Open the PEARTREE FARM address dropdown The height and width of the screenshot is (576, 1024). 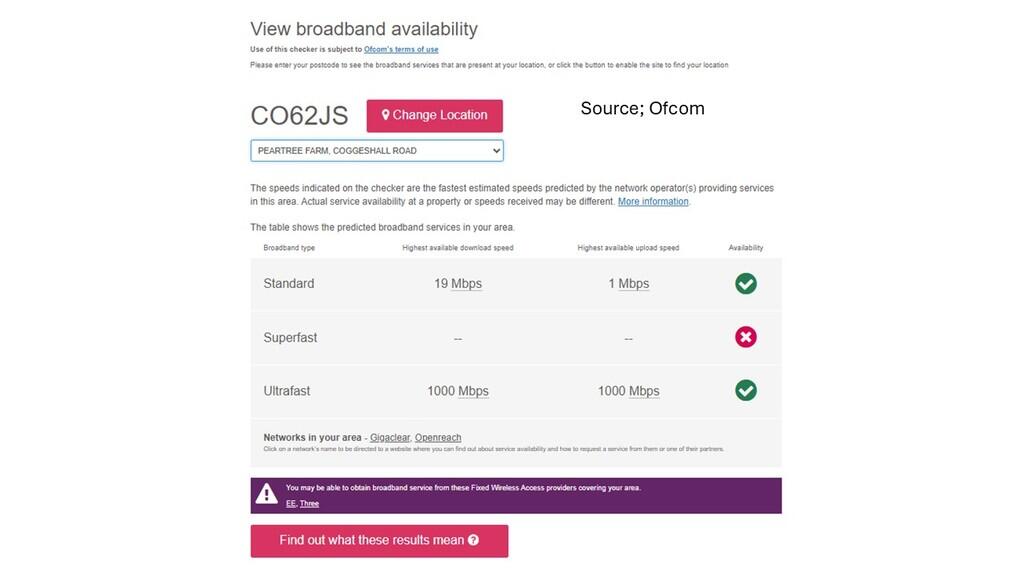tap(377, 151)
